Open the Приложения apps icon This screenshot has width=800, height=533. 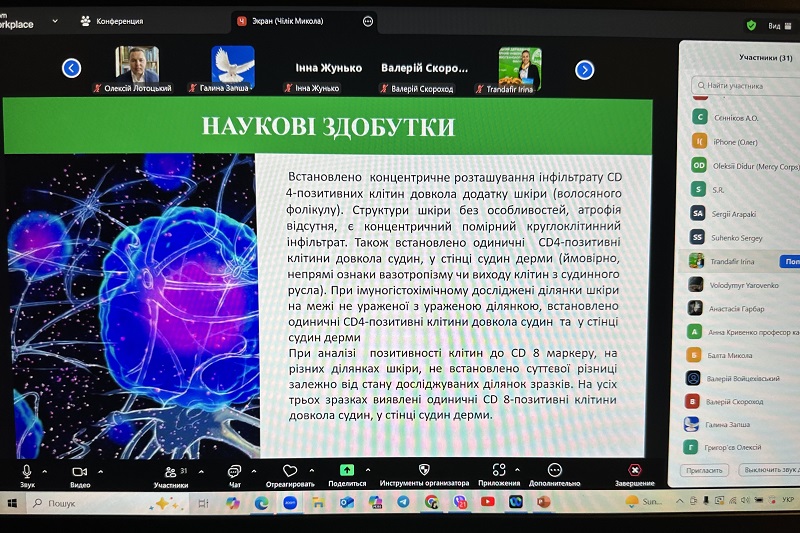[x=499, y=469]
